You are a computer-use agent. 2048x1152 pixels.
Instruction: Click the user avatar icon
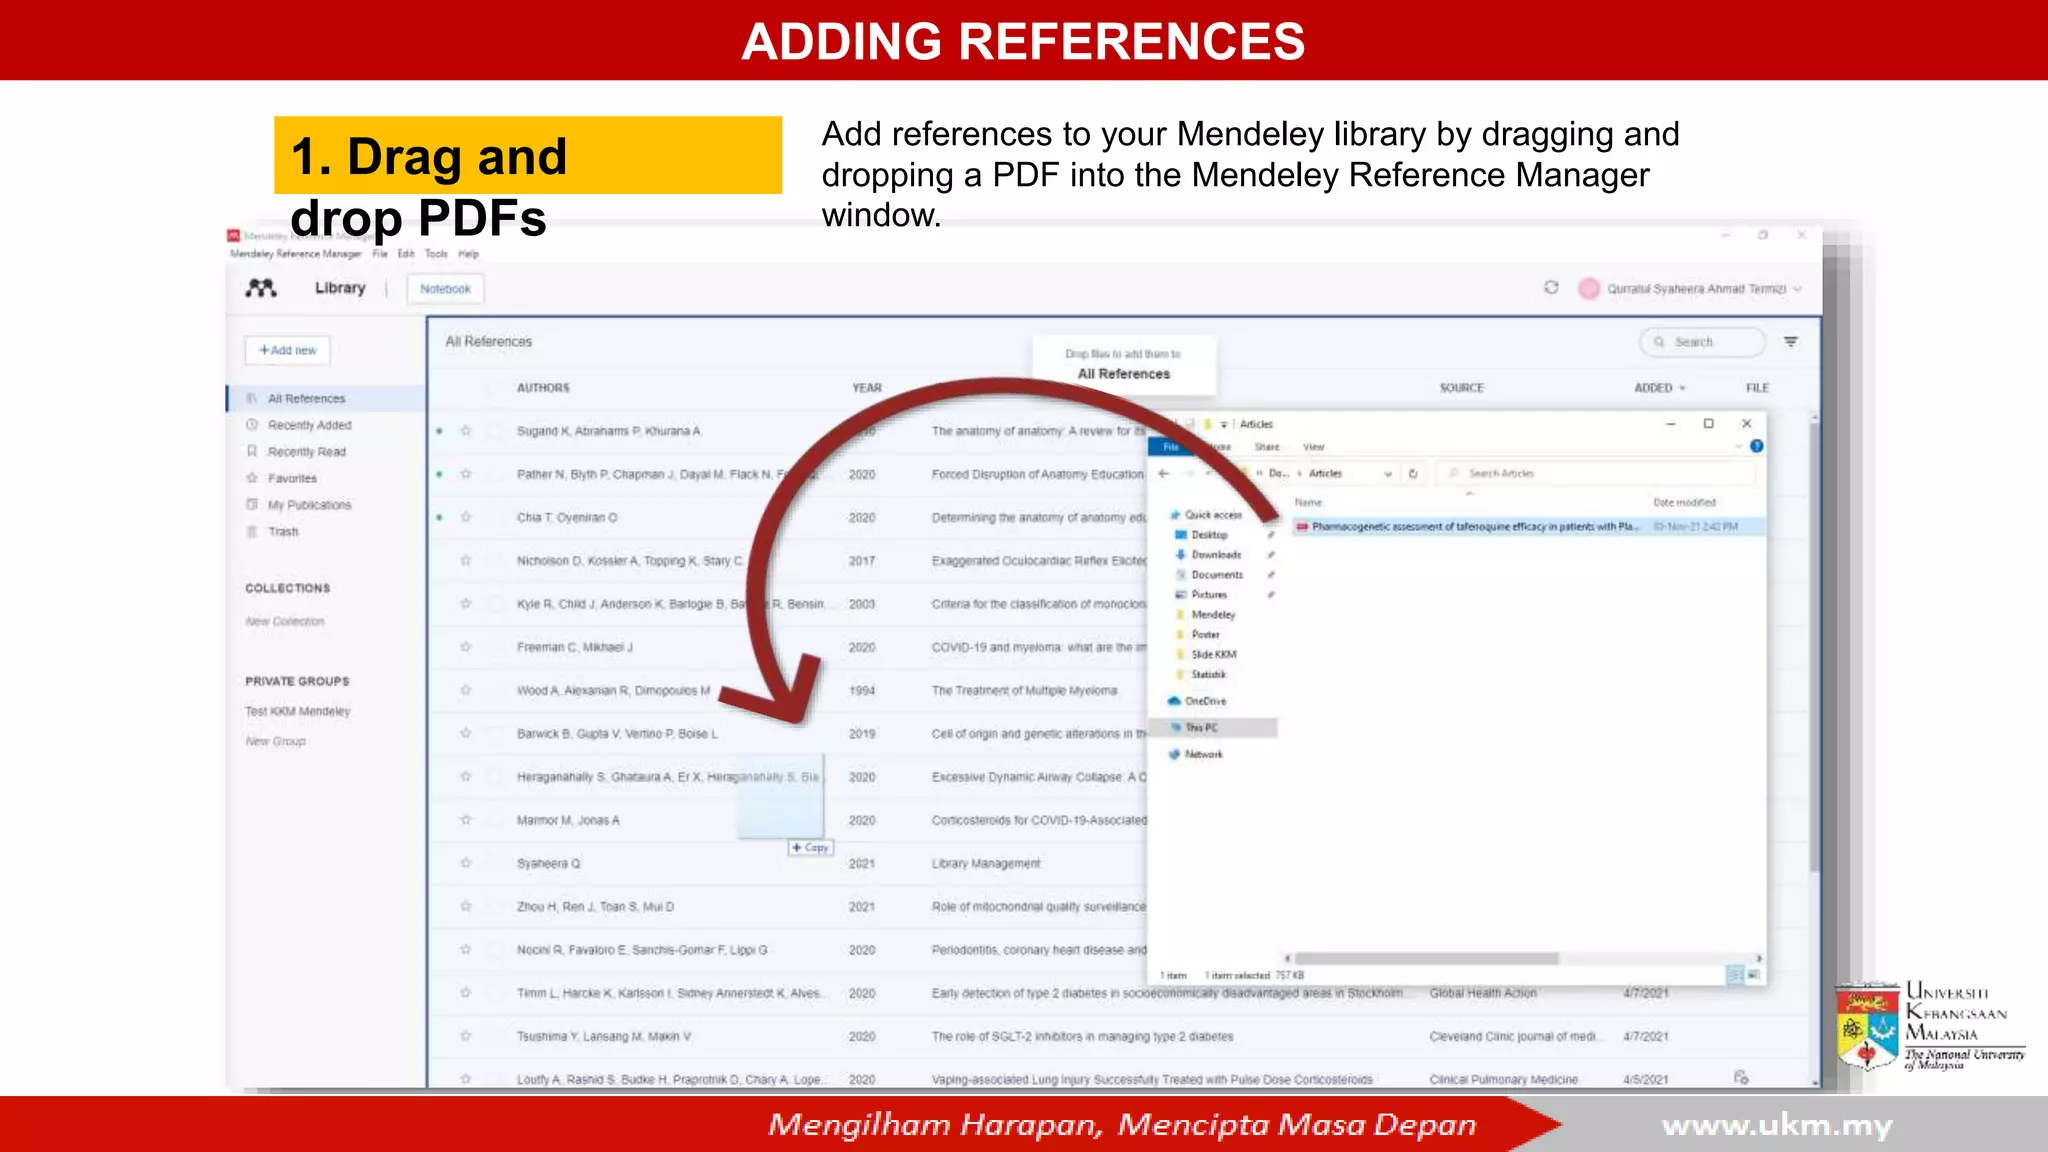click(1589, 289)
